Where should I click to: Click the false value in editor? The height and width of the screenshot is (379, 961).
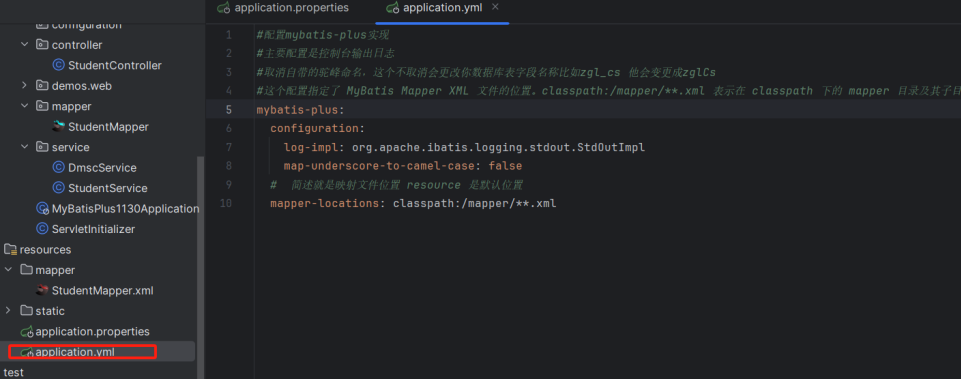(x=505, y=166)
